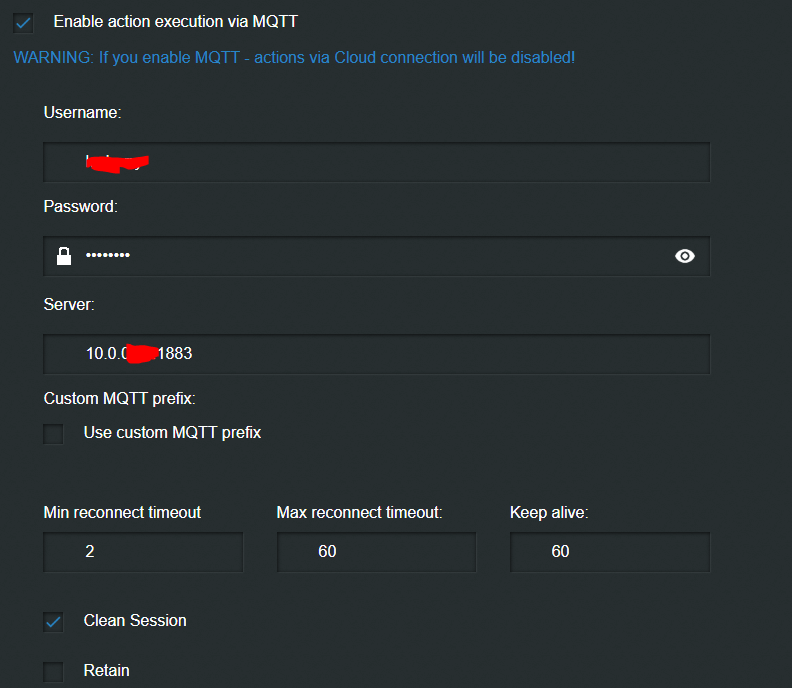Select the Keep alive value box
792x688 pixels.
click(x=609, y=552)
